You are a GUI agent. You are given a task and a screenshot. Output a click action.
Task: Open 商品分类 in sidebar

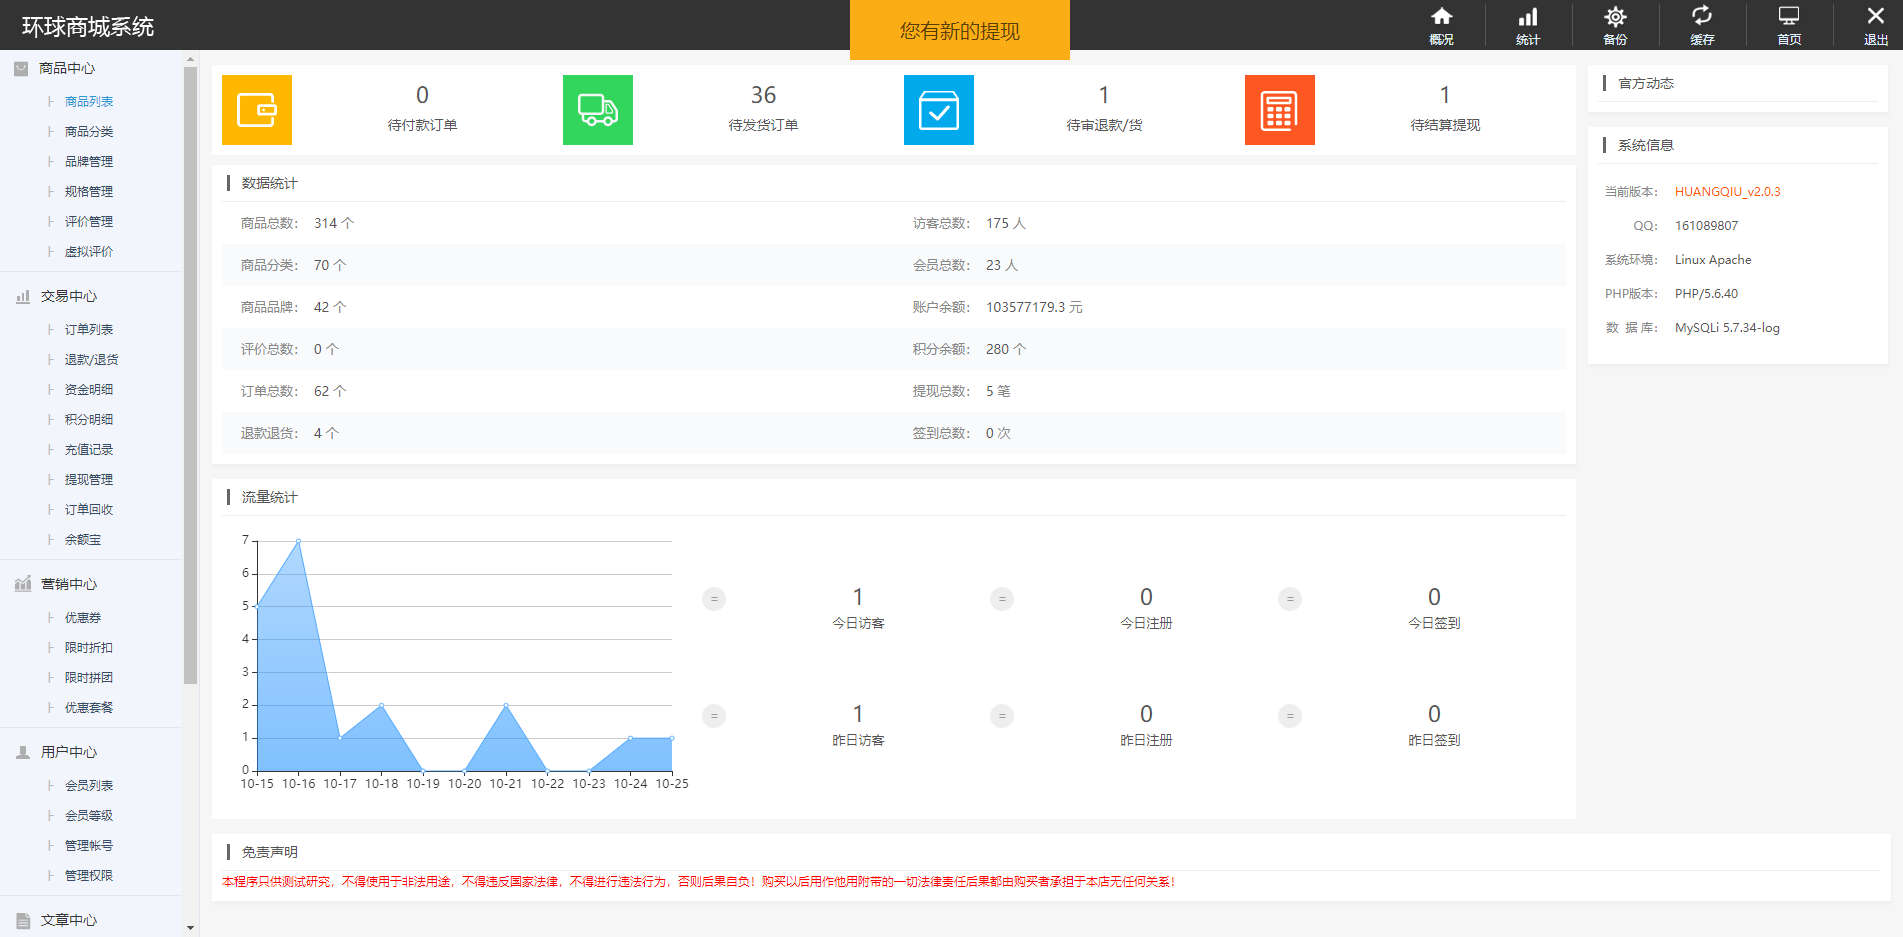[89, 132]
